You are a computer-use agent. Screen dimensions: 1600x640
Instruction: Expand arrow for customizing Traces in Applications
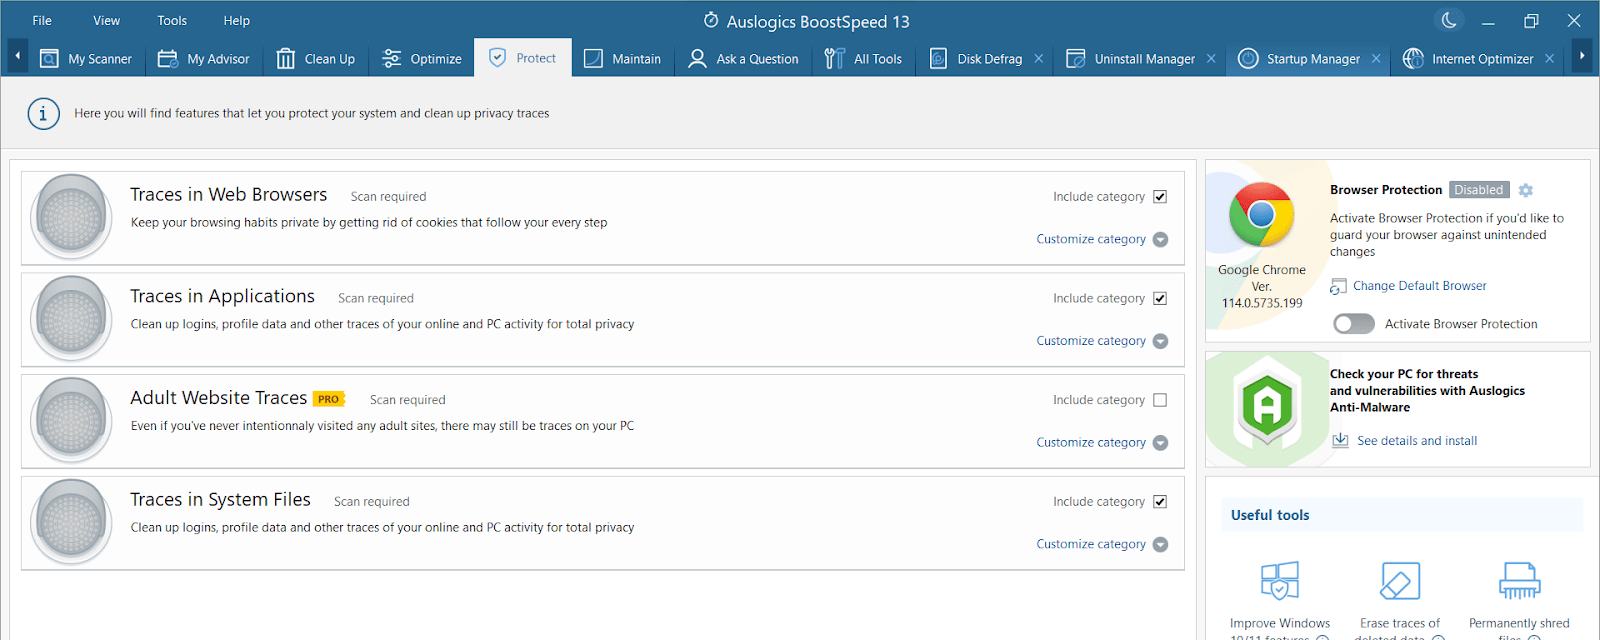[1160, 341]
